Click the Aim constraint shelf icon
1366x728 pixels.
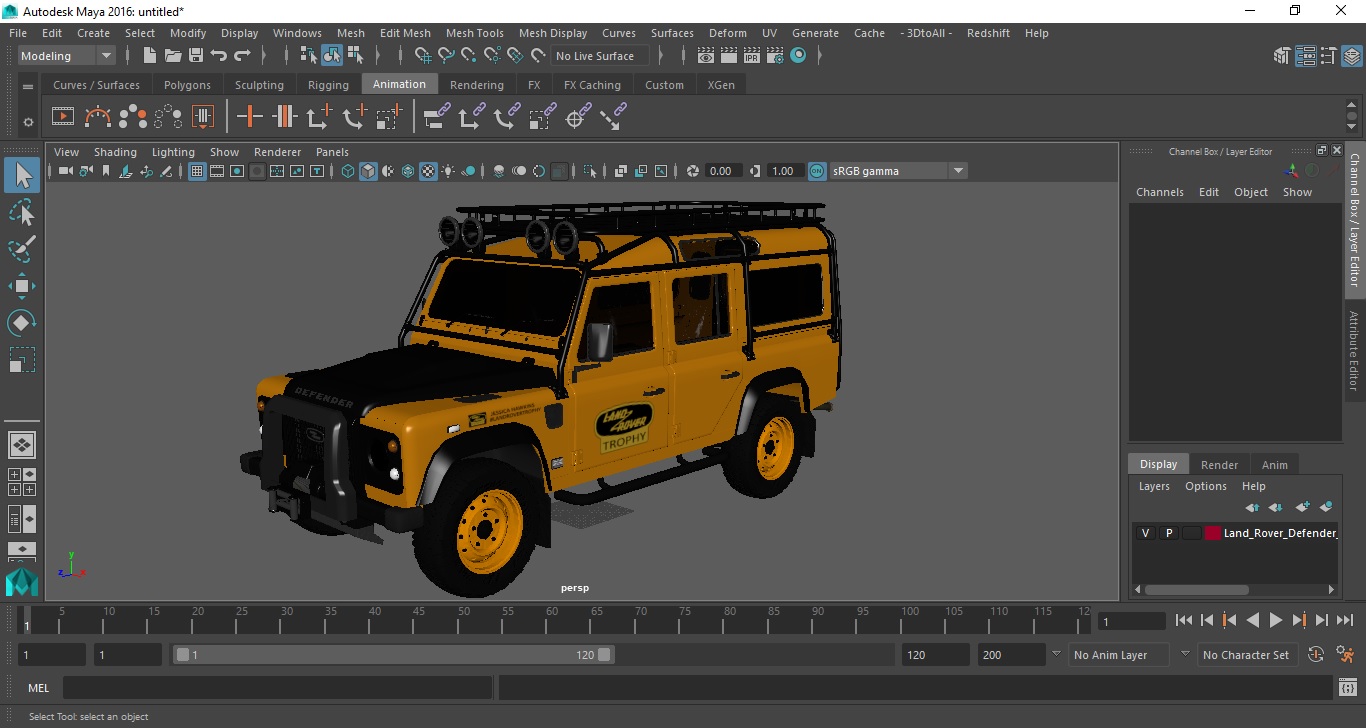[576, 117]
